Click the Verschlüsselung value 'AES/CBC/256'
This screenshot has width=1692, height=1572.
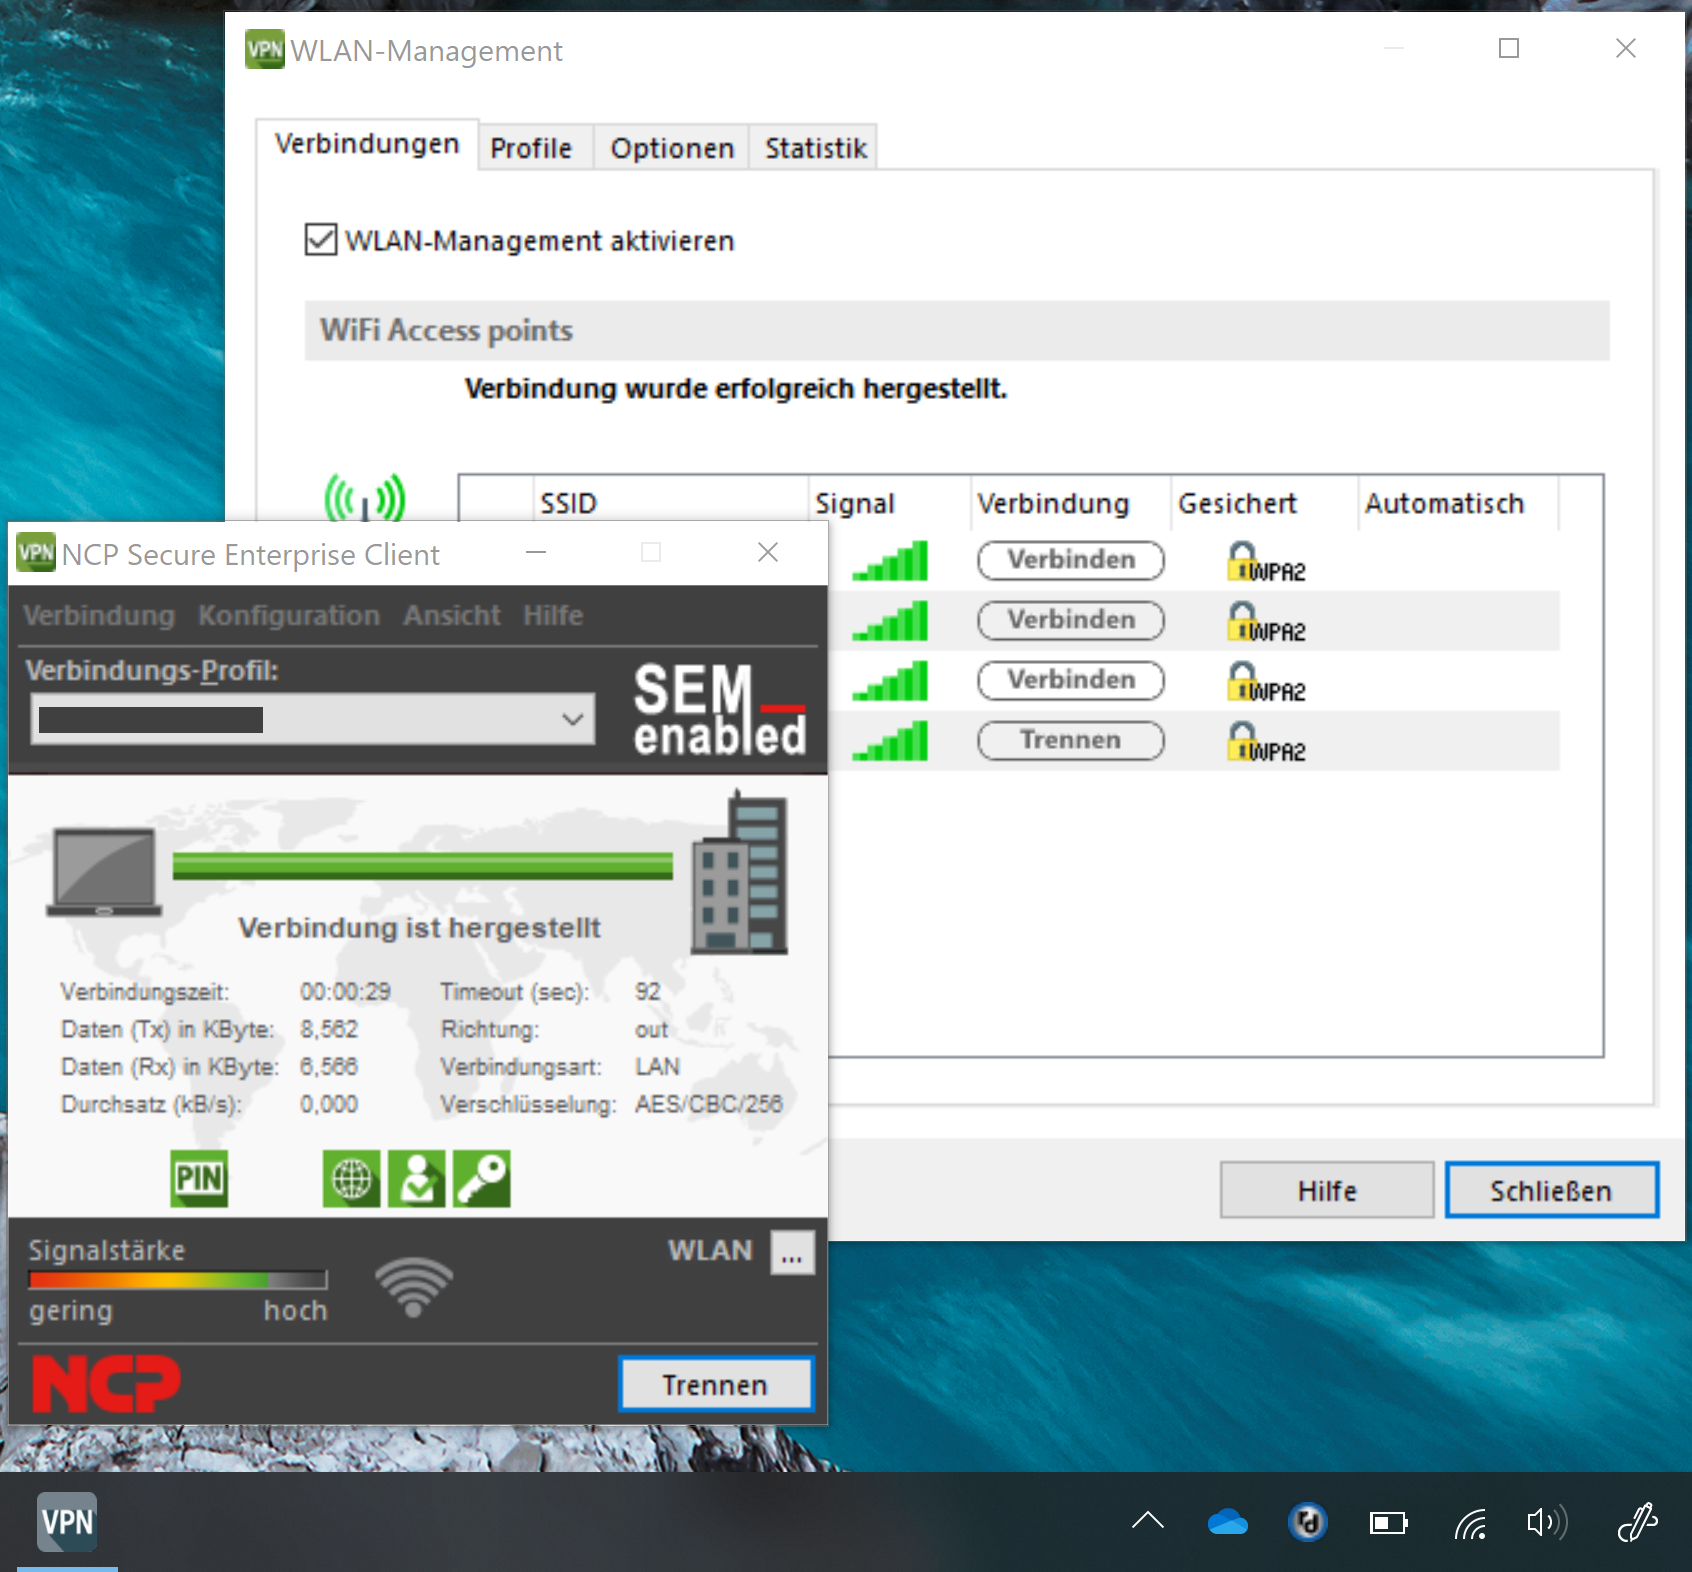click(709, 1104)
